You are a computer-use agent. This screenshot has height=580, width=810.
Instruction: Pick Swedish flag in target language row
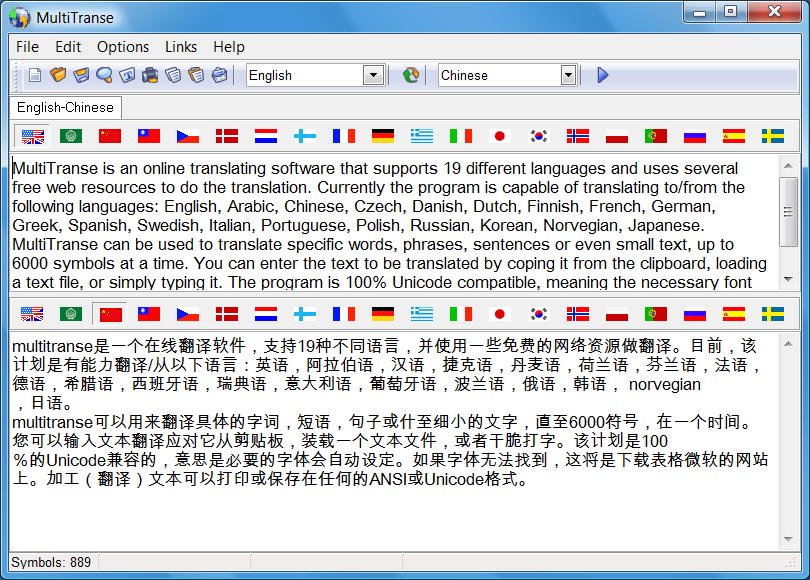tap(773, 314)
